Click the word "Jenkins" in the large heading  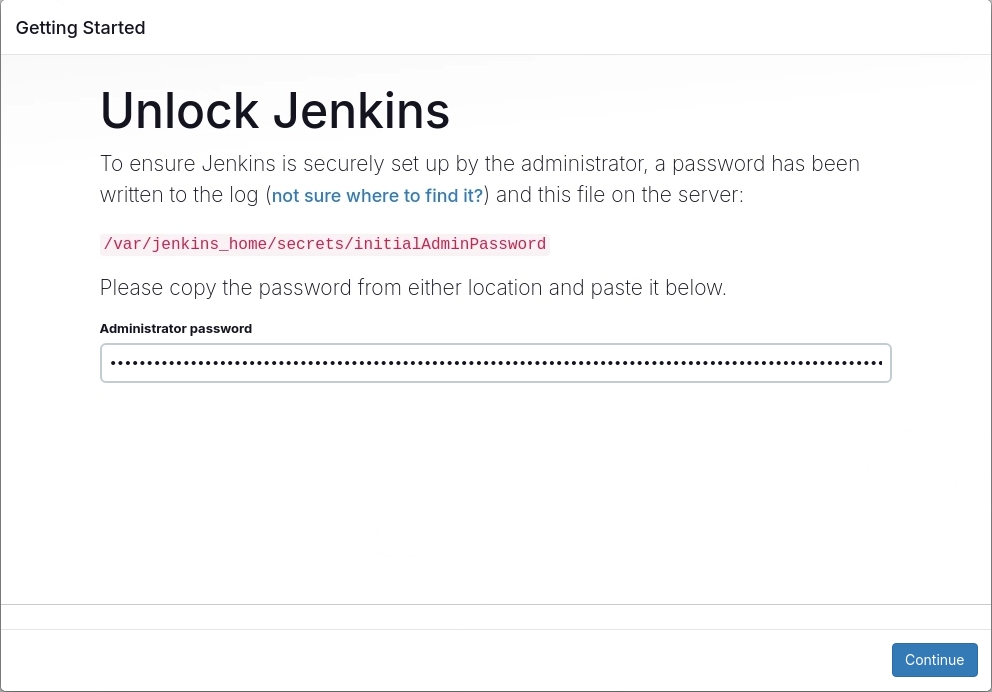361,111
